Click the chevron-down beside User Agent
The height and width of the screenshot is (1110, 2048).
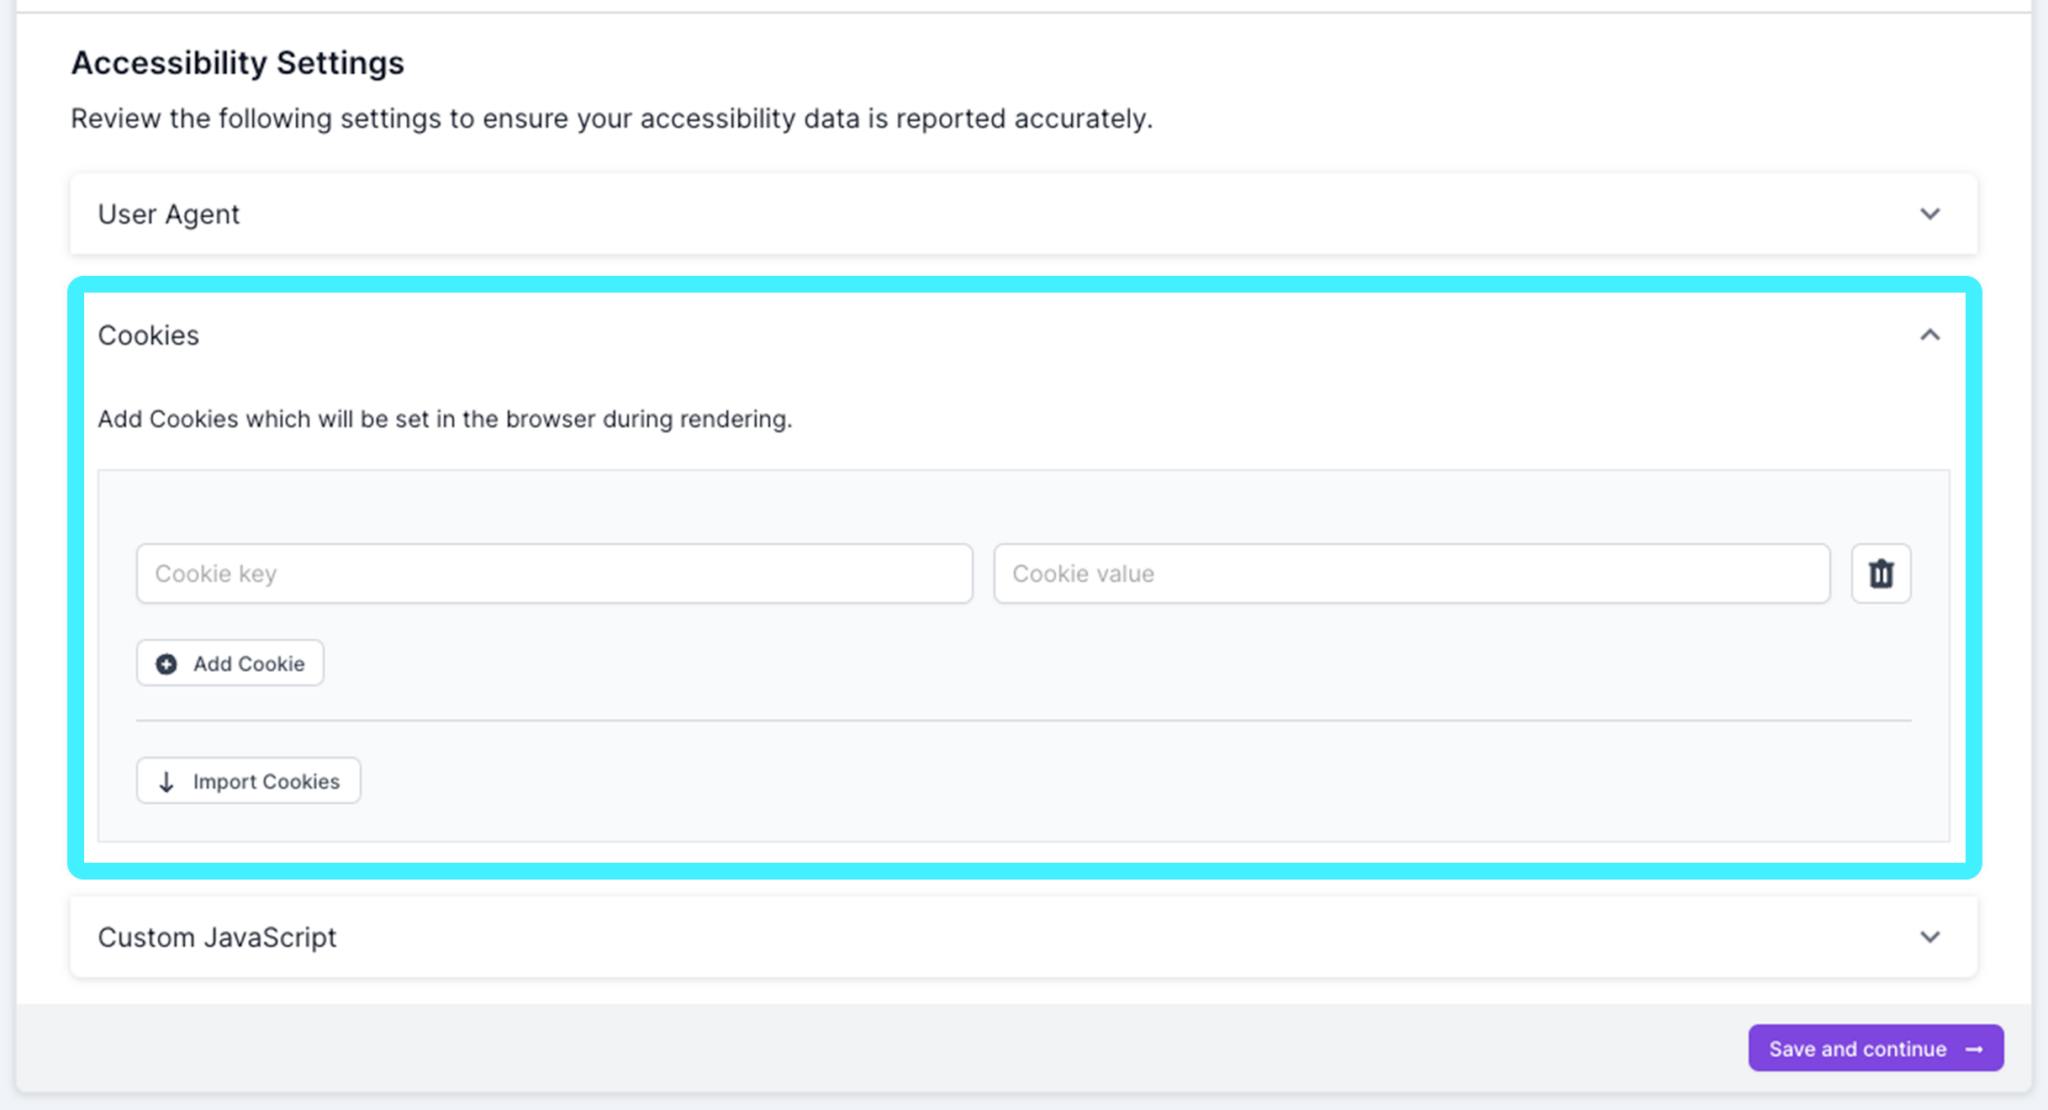tap(1931, 213)
